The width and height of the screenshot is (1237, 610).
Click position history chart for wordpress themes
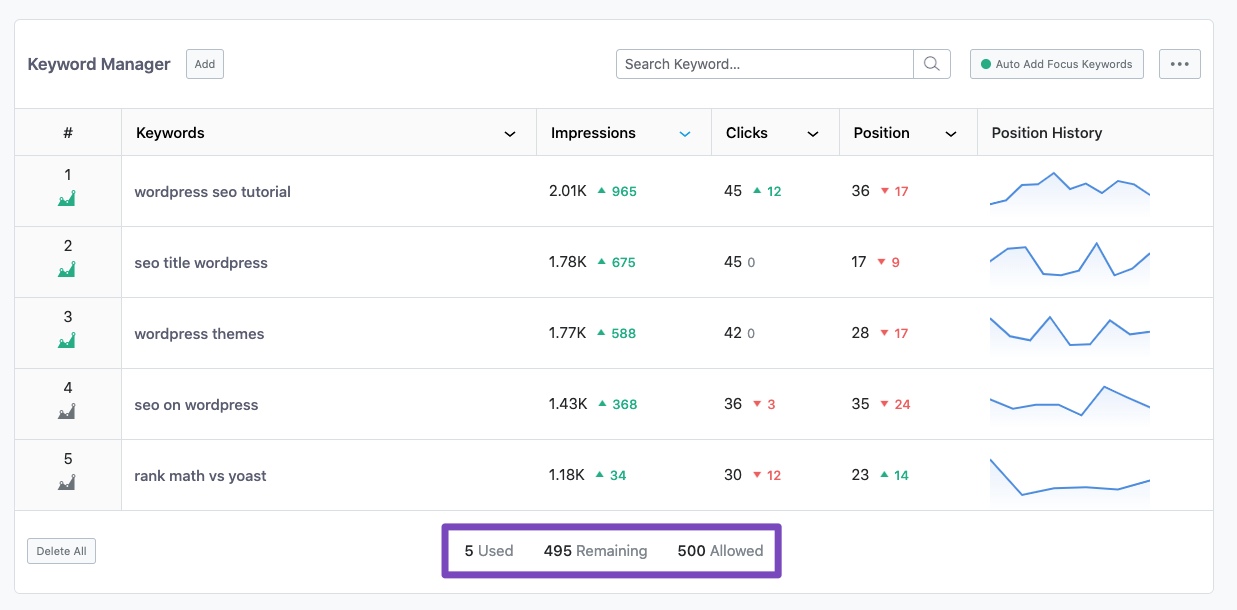(x=1070, y=334)
